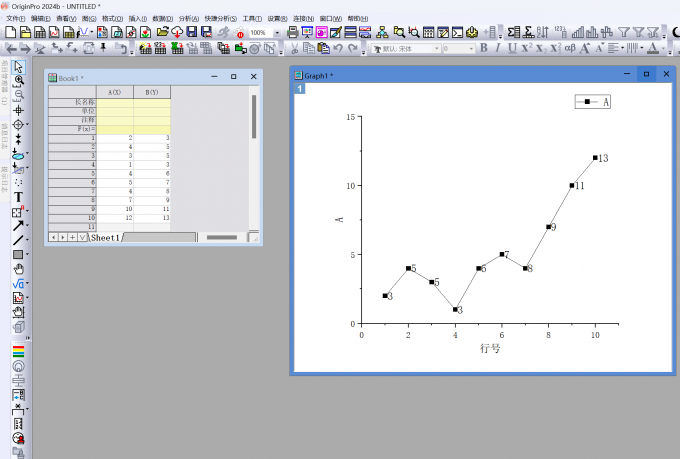Select the Line drawing tool
Screen dimensions: 680x459
(18, 240)
